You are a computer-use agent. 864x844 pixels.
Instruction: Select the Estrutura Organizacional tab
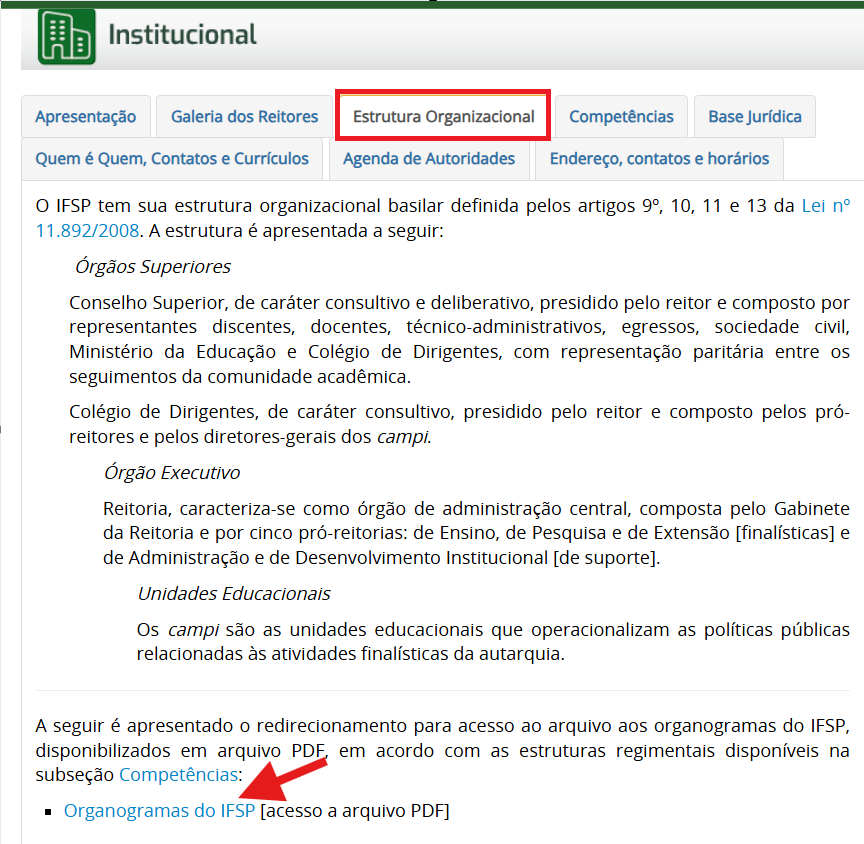tap(443, 116)
